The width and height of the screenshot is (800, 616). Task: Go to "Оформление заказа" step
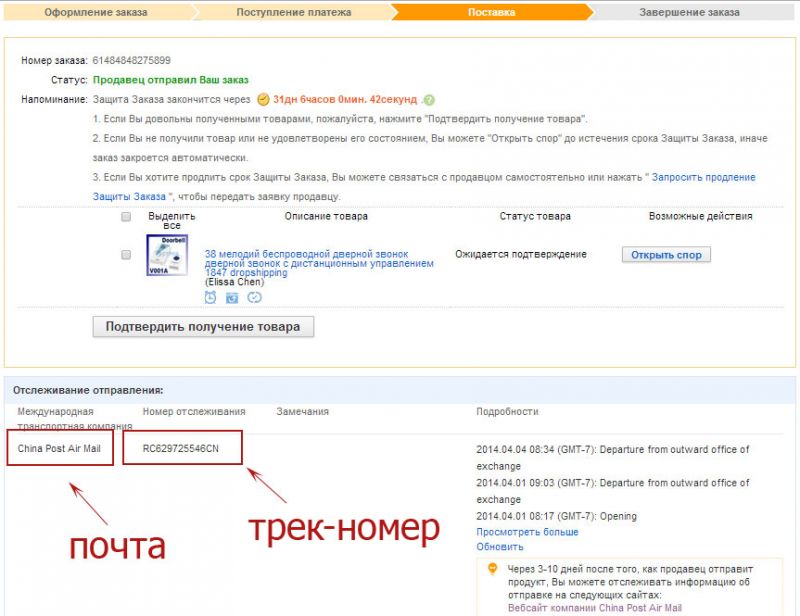tap(97, 13)
